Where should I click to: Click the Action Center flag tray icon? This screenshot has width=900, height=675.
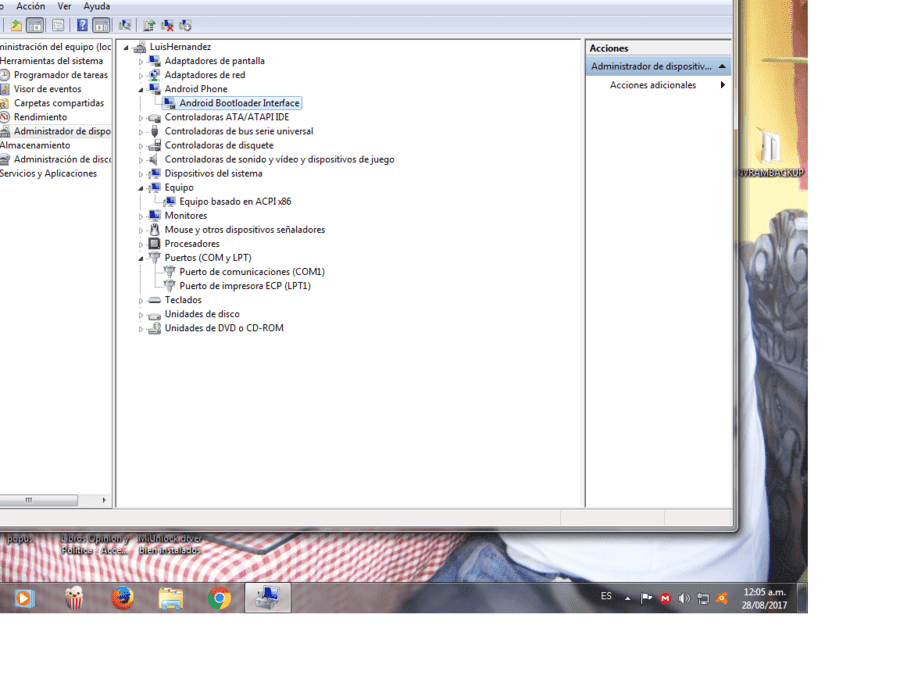click(646, 598)
